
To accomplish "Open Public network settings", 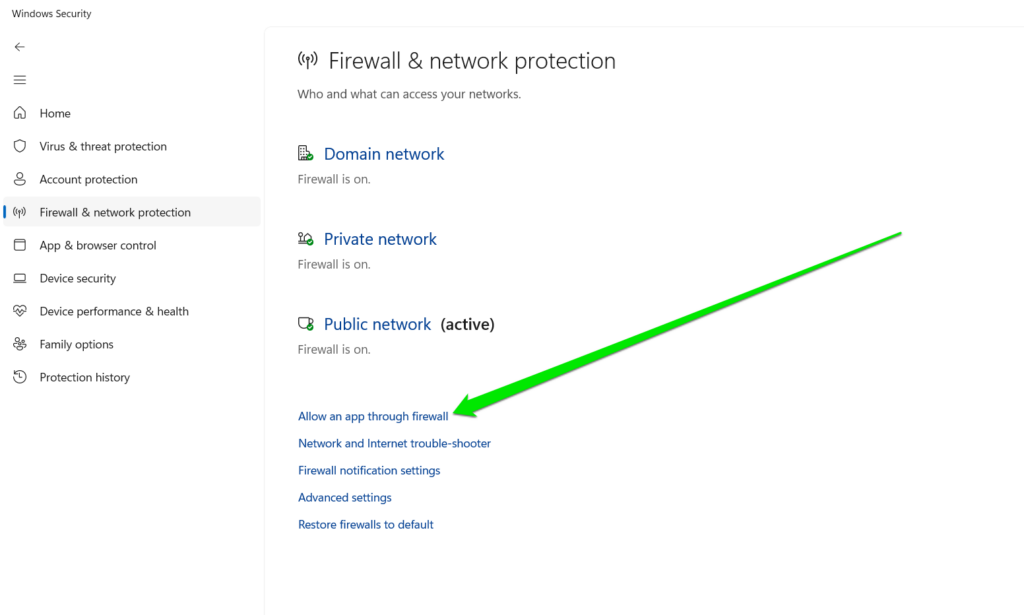I will coord(377,324).
